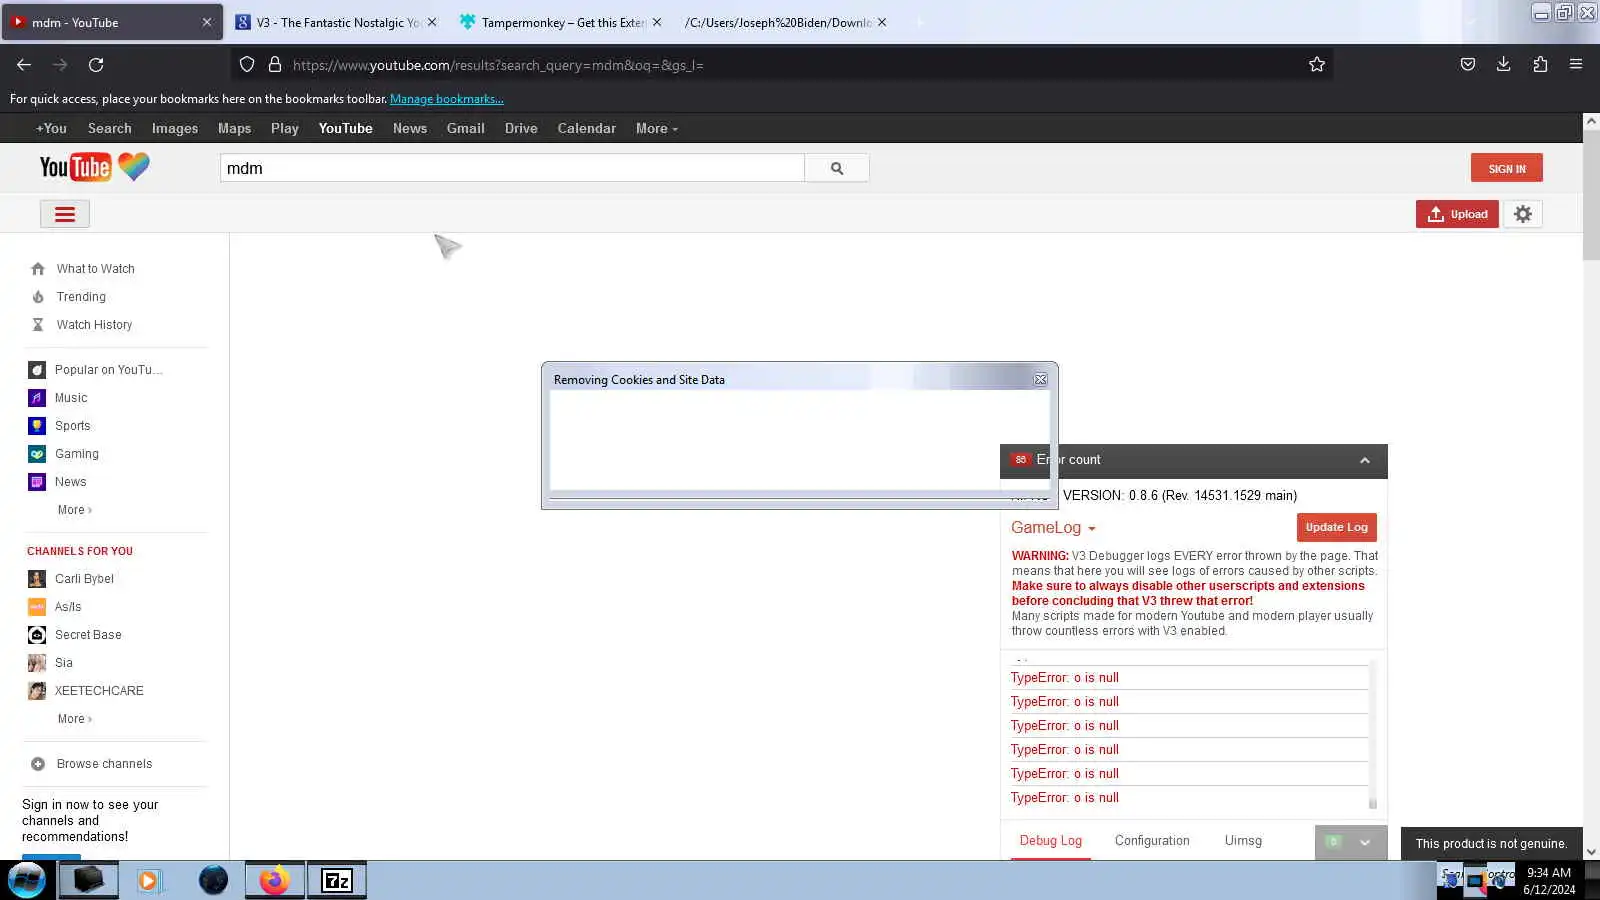Click the browser URL address bar
This screenshot has width=1600, height=900.
pos(780,65)
